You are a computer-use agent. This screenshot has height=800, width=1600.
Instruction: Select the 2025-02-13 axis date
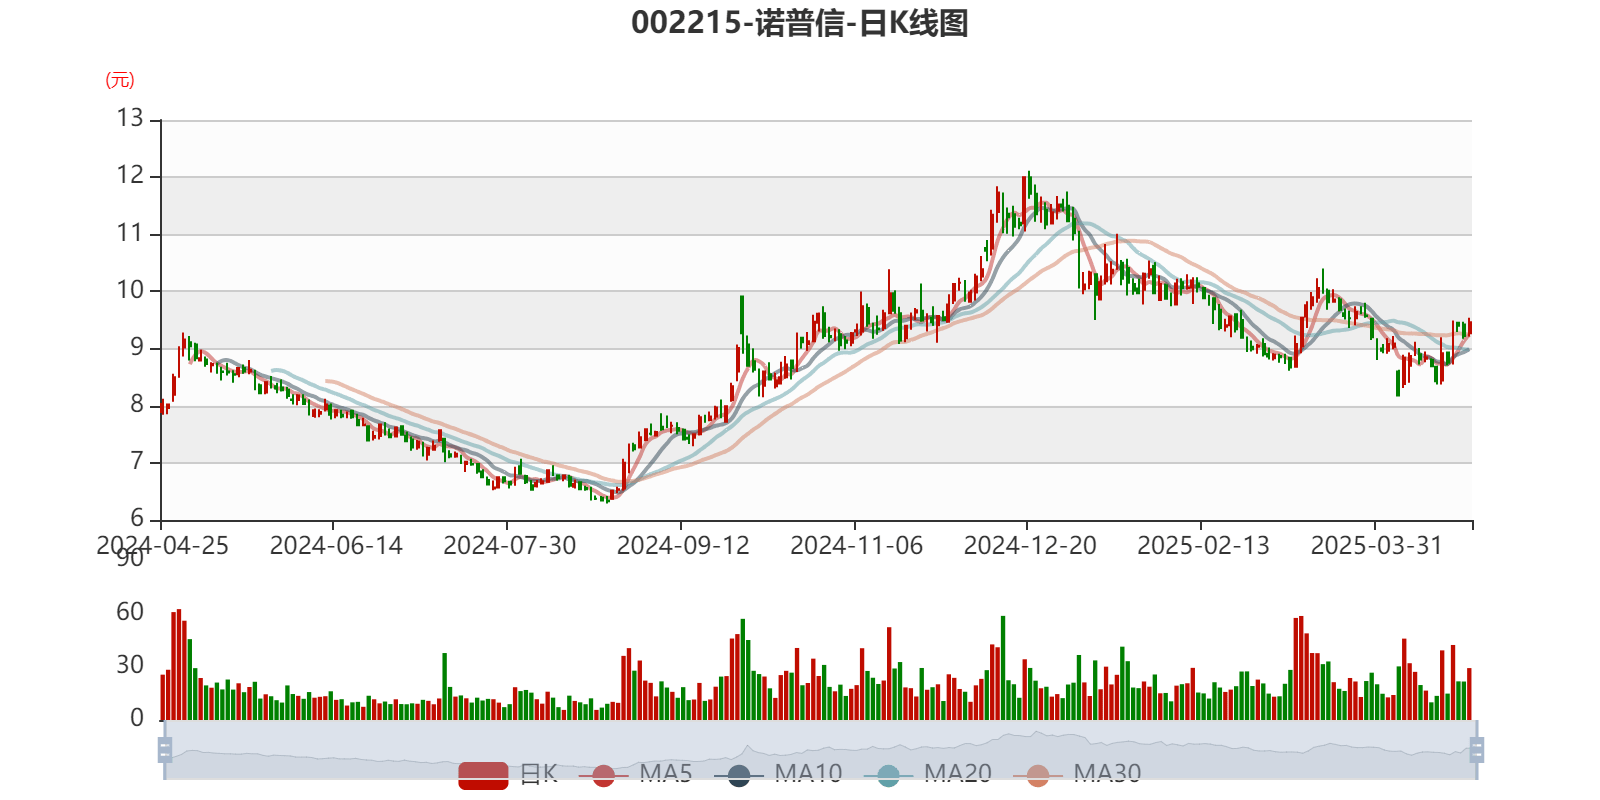[x=1203, y=546]
